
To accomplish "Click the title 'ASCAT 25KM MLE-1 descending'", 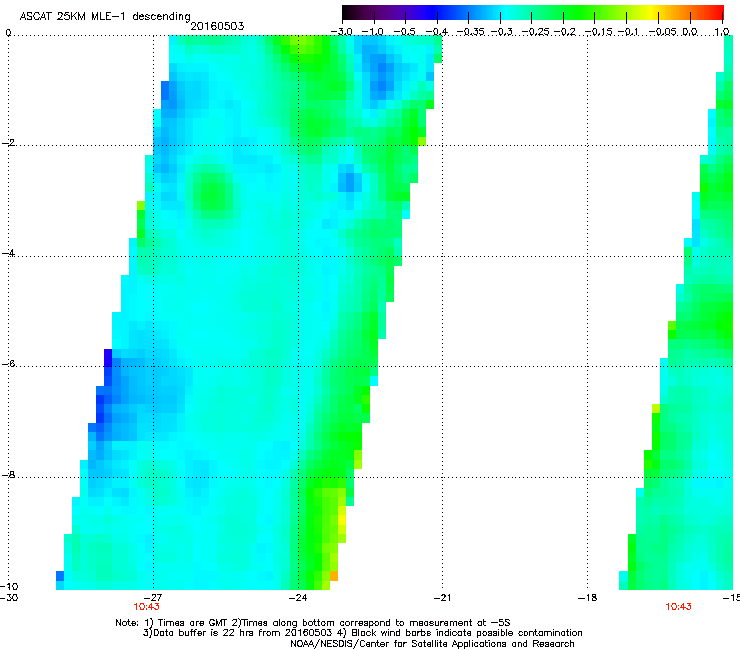I will 105,16.
